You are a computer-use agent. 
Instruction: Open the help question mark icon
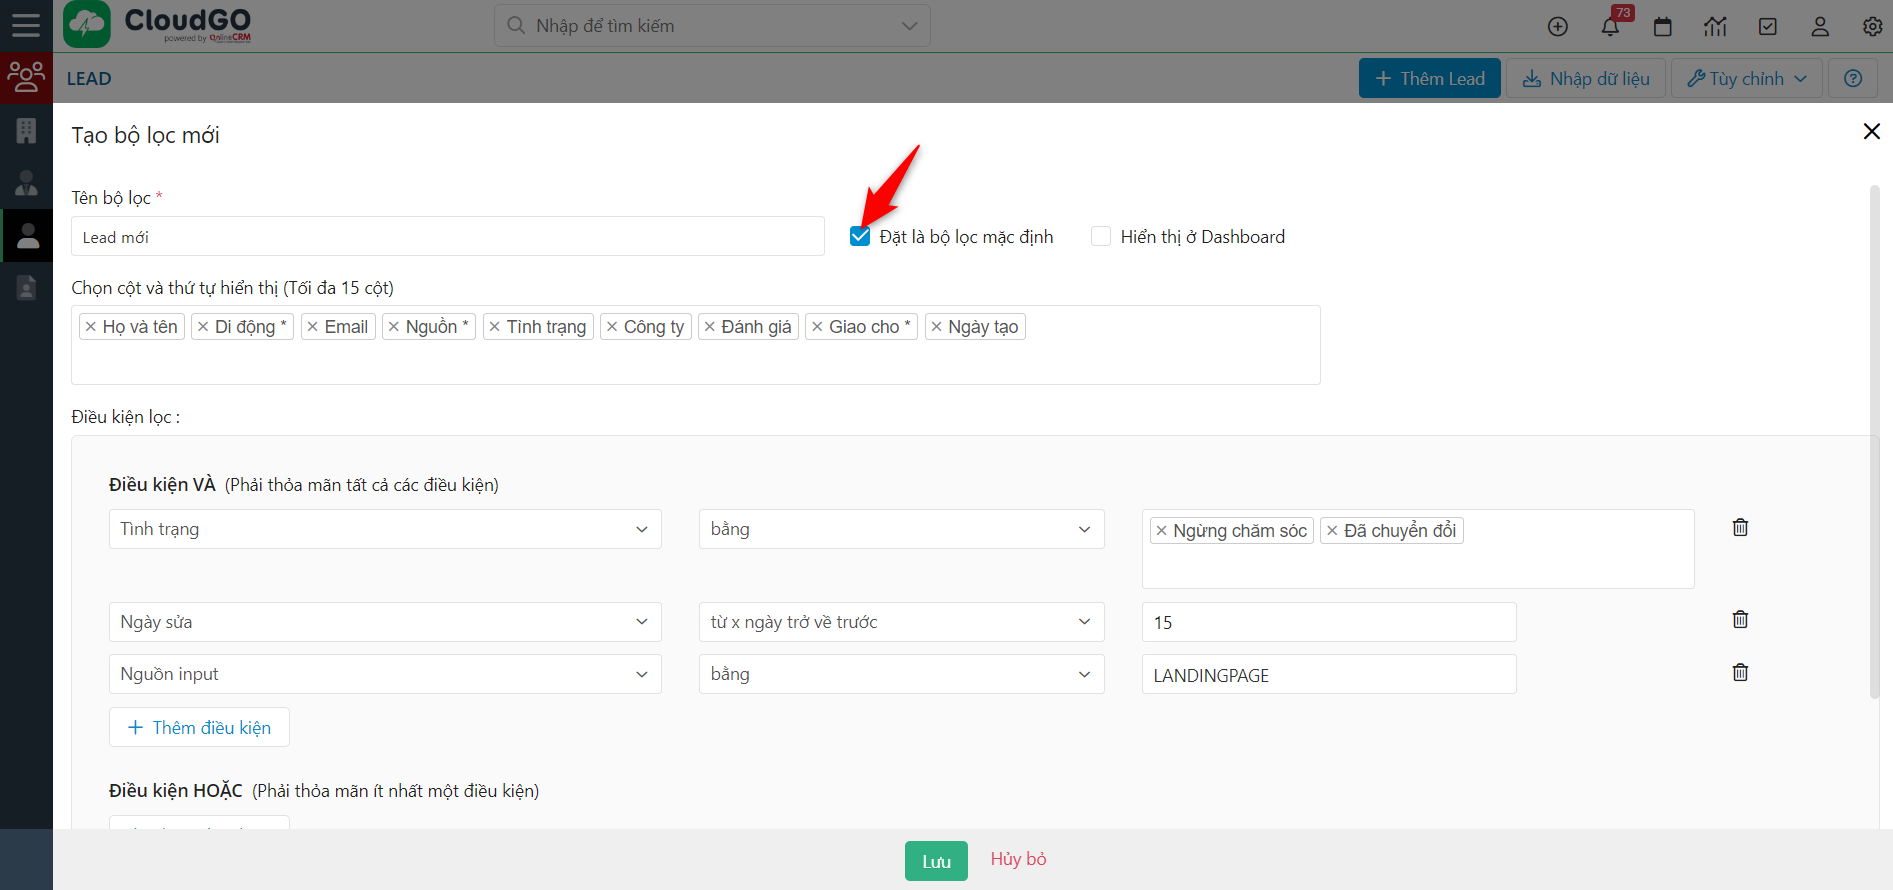pos(1853,78)
